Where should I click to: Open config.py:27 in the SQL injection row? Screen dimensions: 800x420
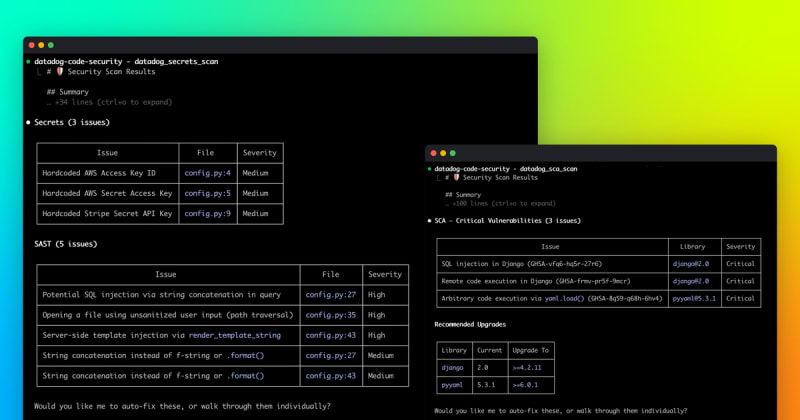point(330,295)
